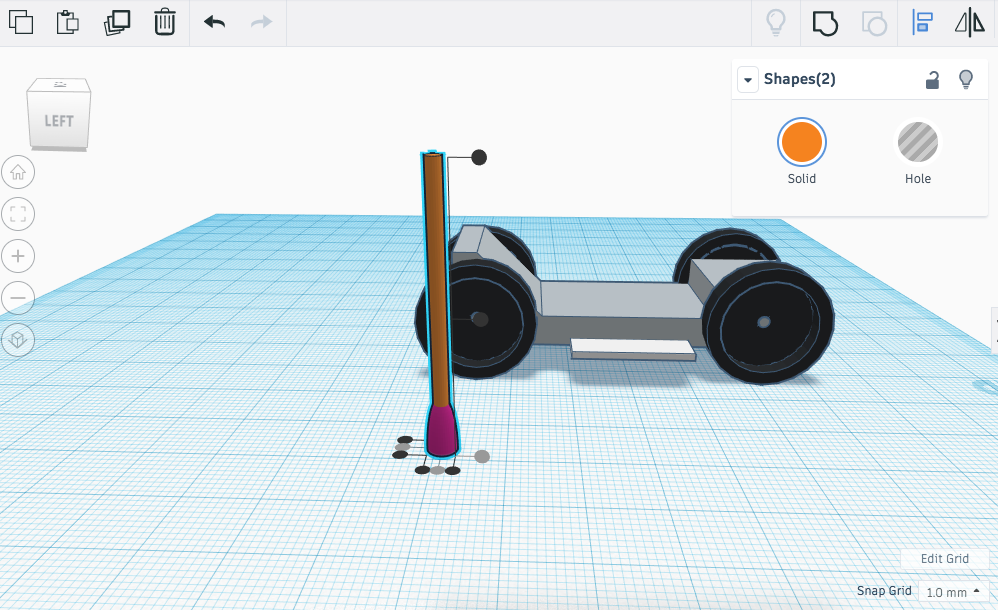Screen dimensions: 998x610
Task: Hide selected shapes with lightbulb icon
Action: (x=966, y=80)
